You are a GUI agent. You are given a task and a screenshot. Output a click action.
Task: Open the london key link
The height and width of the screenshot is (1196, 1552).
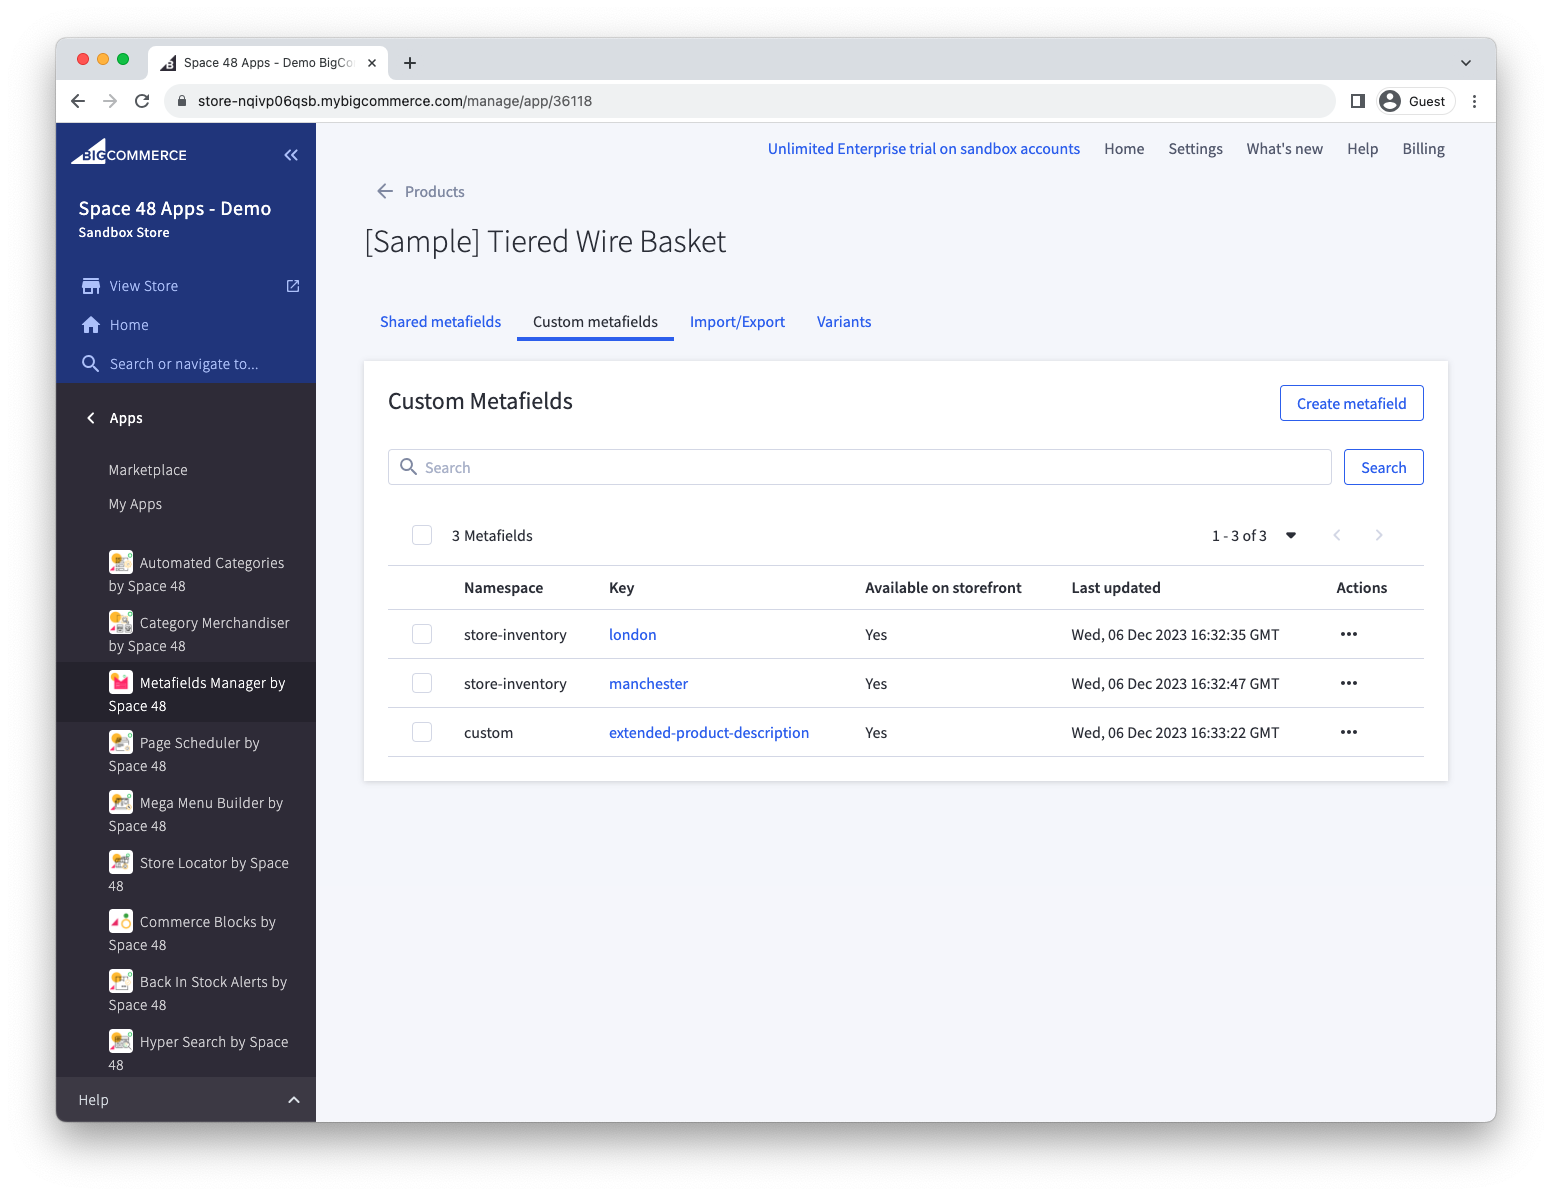(x=633, y=634)
